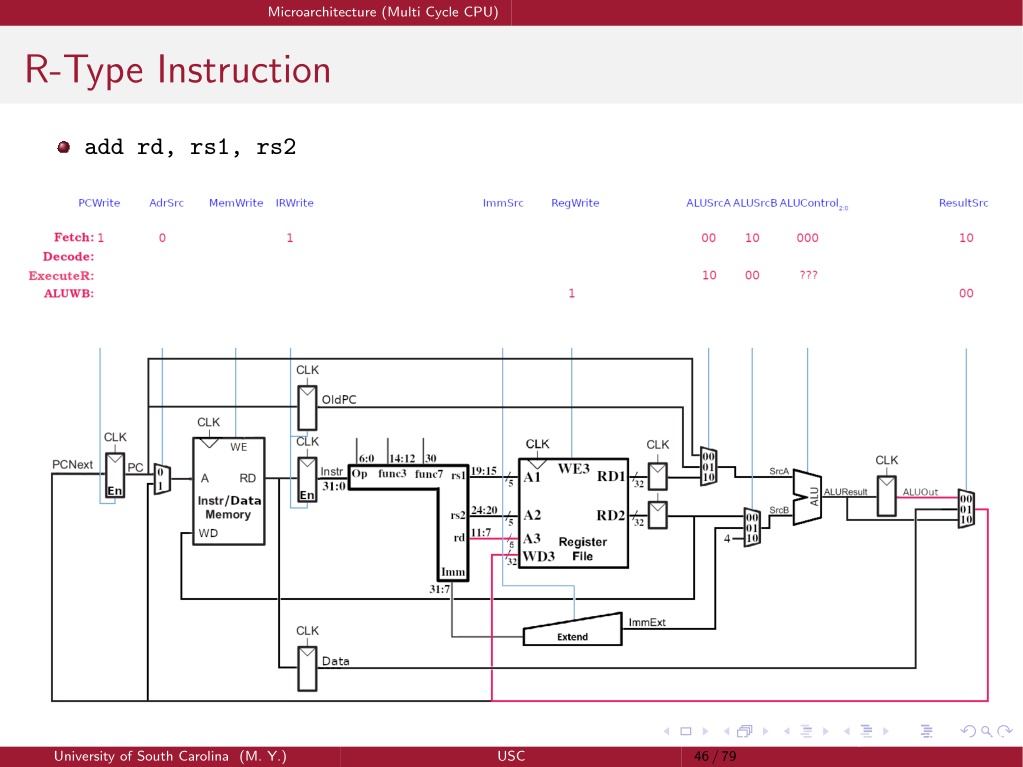The height and width of the screenshot is (767, 1023).
Task: Click the subsection navigation icon
Action: [x=806, y=731]
